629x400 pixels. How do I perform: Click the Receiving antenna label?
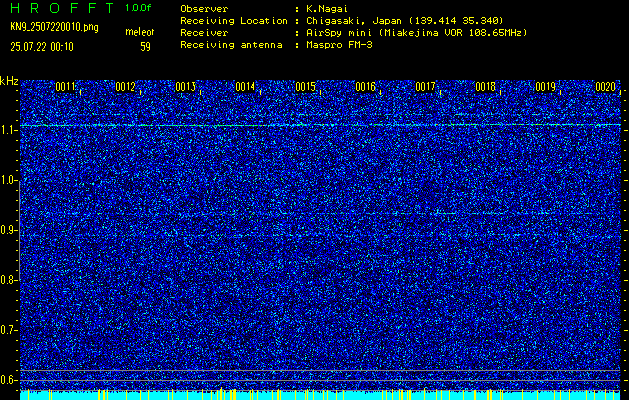tap(231, 45)
